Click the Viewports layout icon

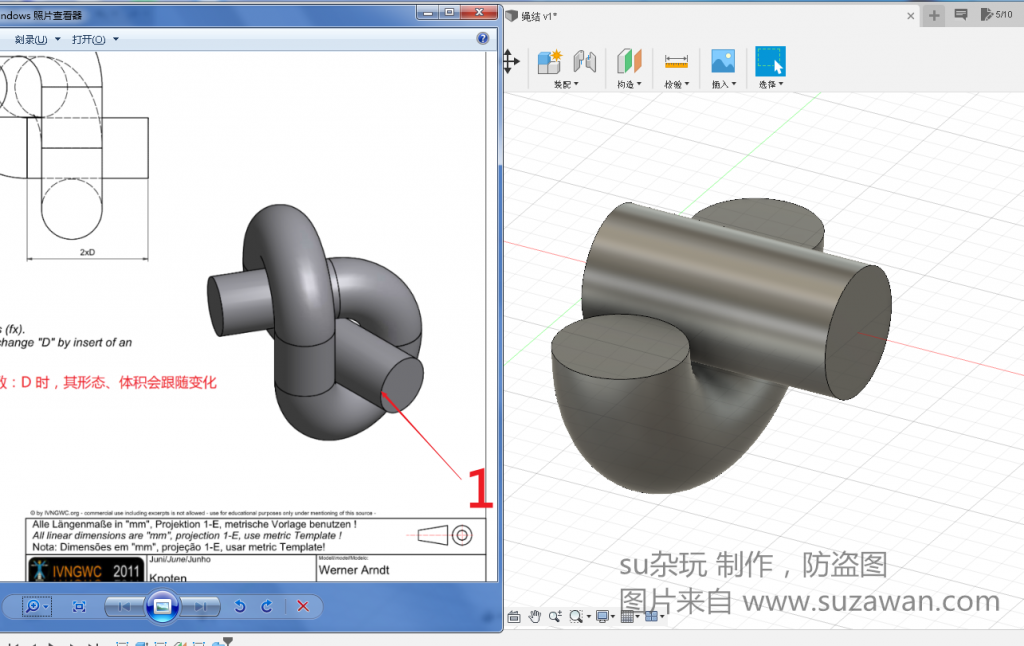click(651, 616)
